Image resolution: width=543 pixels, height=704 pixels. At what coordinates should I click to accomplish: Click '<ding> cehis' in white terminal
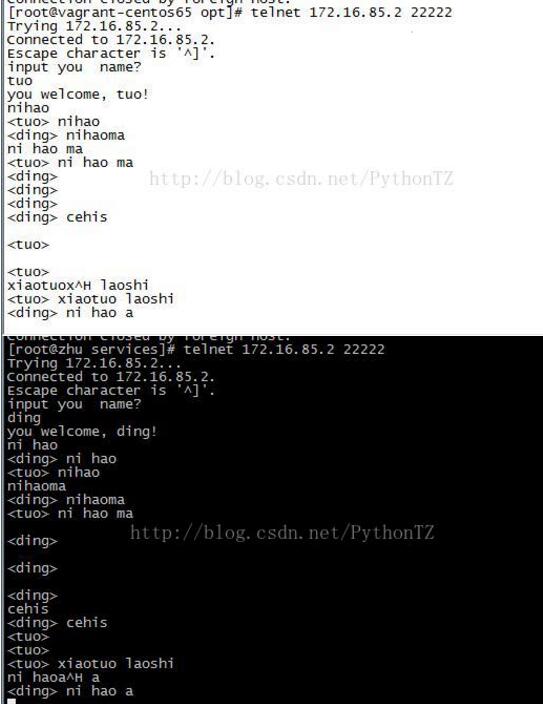click(57, 217)
